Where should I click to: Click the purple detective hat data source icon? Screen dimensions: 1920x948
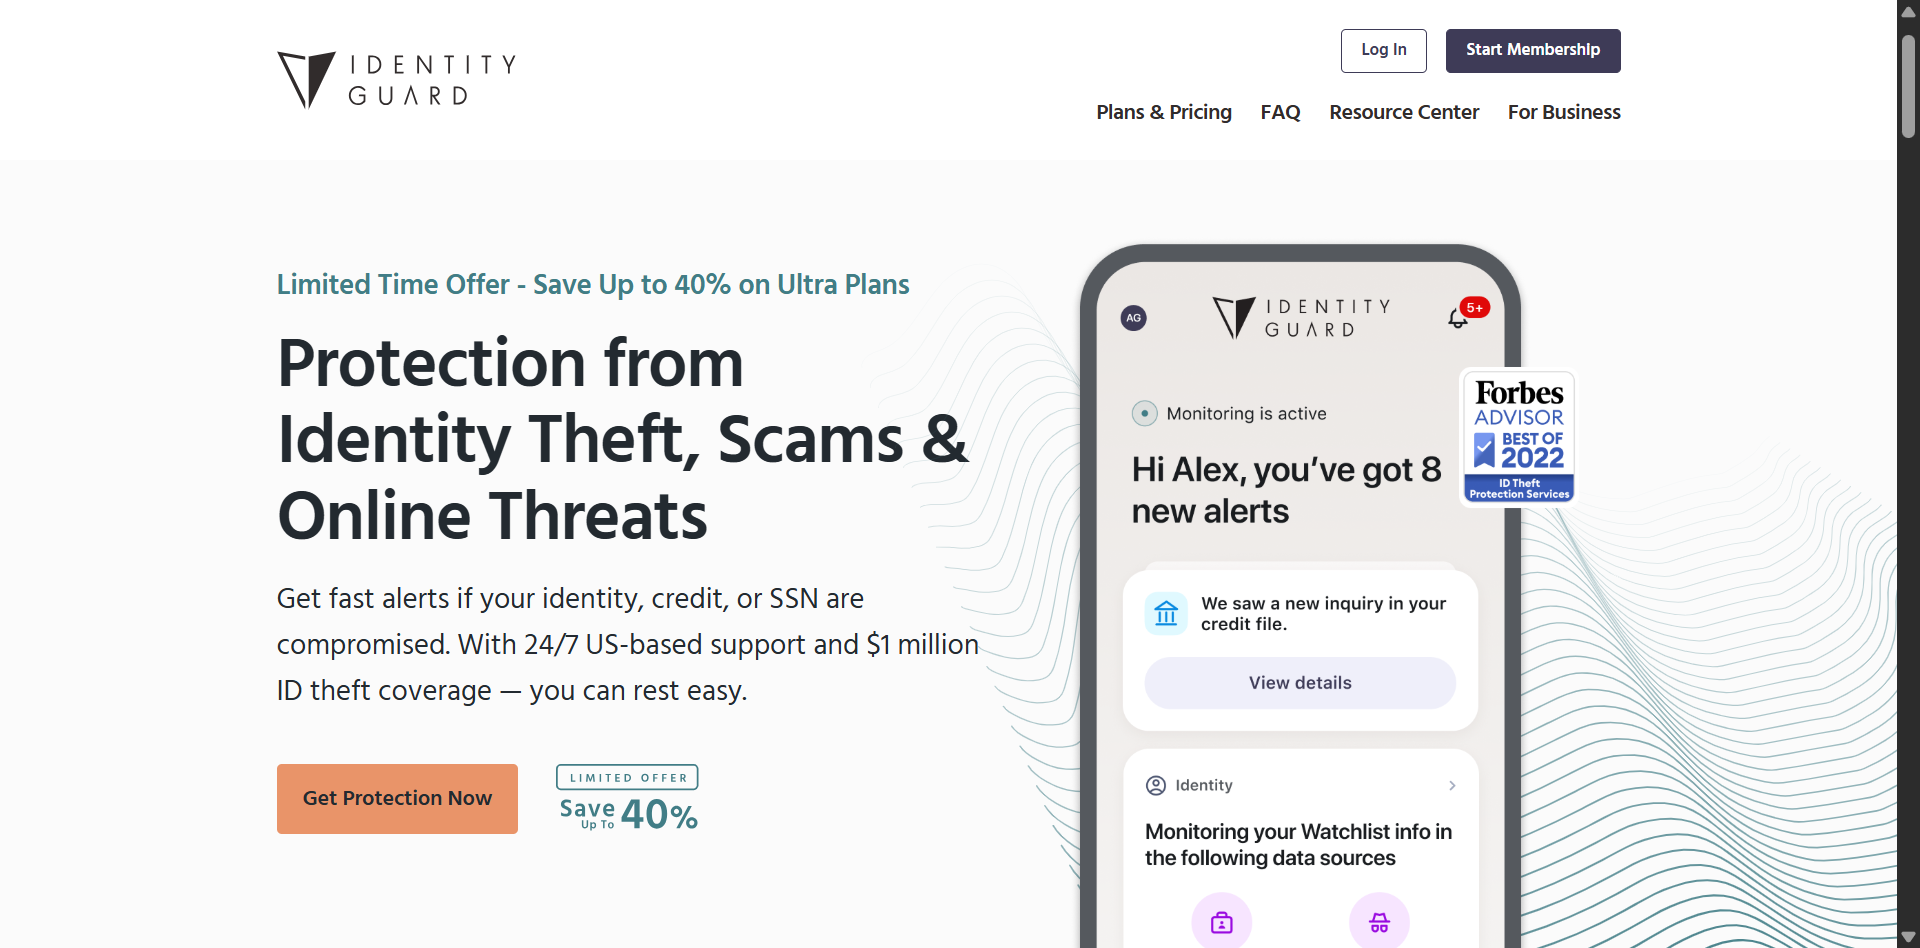click(1379, 922)
